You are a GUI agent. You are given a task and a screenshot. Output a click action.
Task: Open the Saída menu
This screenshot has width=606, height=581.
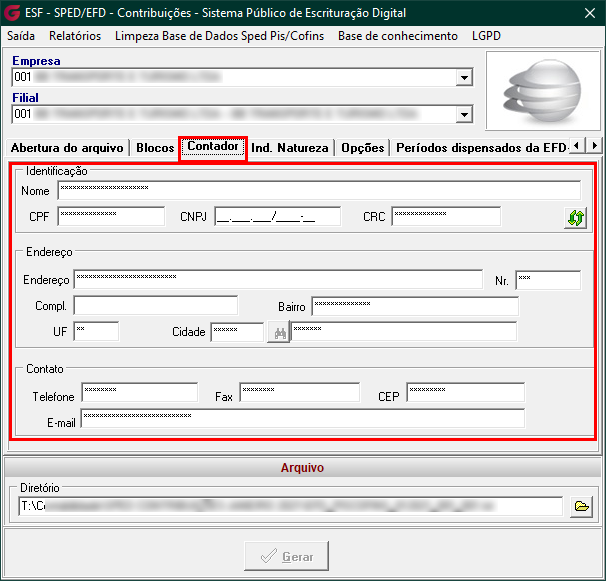pos(21,36)
